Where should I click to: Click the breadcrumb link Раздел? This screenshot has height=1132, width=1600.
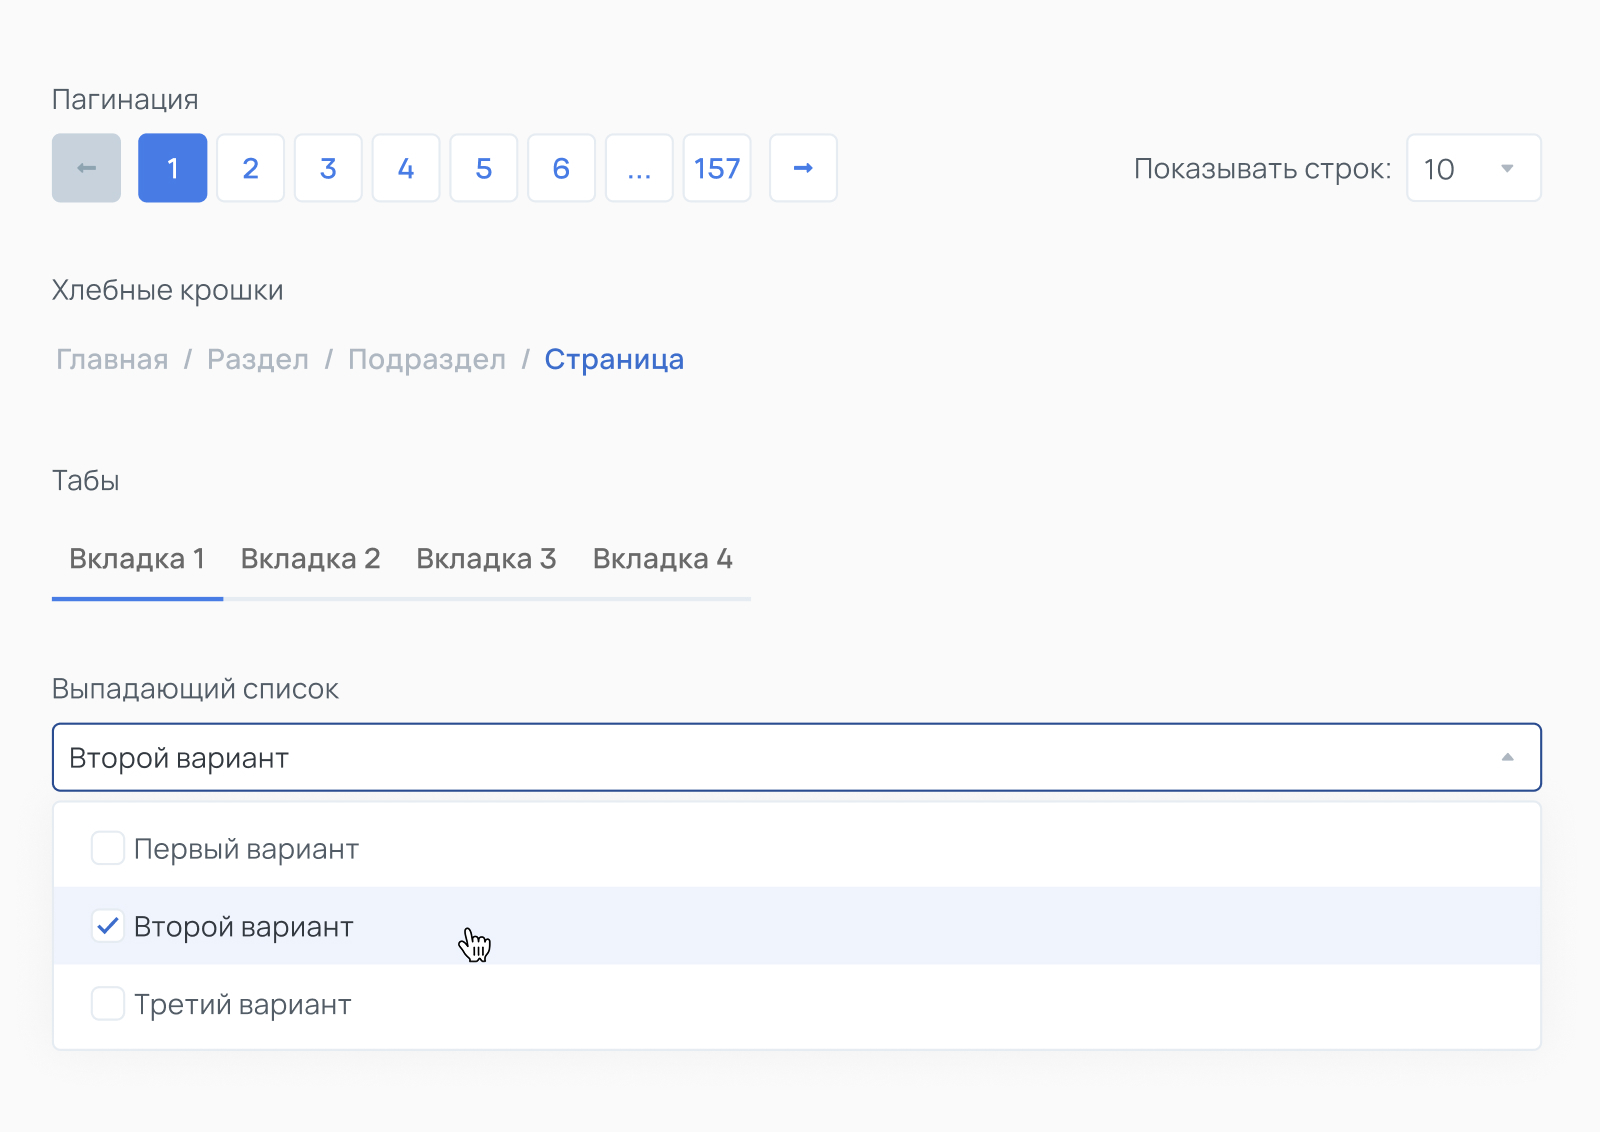pos(258,360)
